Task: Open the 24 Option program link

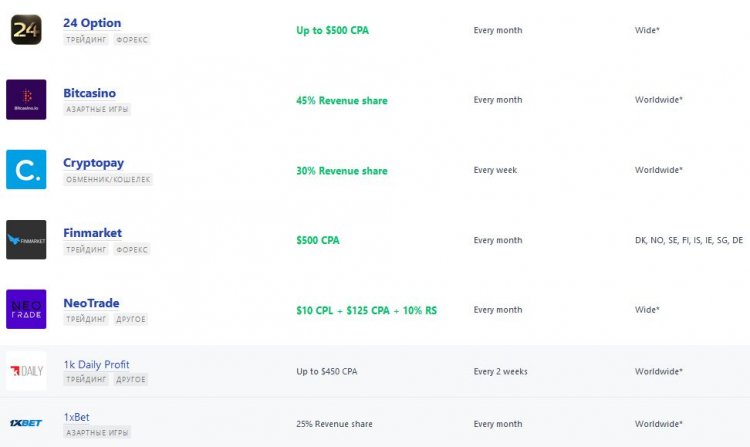Action: click(92, 23)
